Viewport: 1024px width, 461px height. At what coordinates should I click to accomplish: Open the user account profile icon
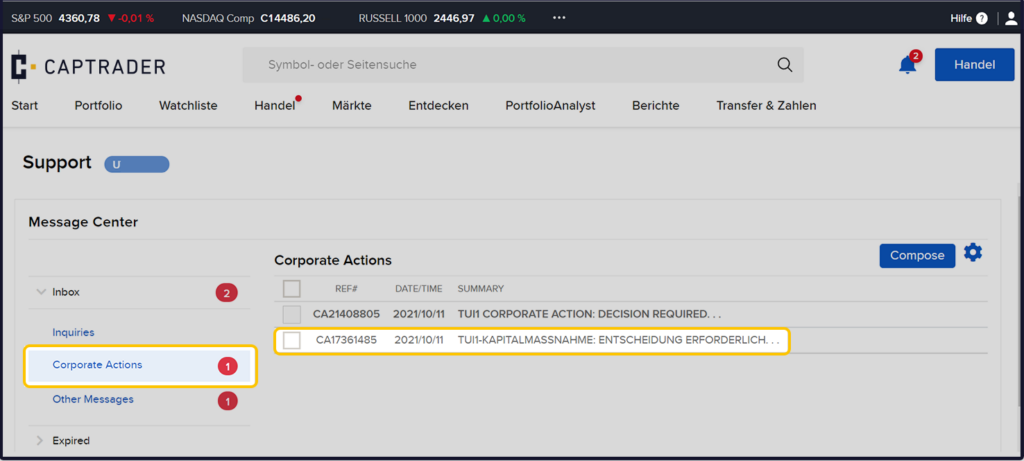(x=1011, y=18)
